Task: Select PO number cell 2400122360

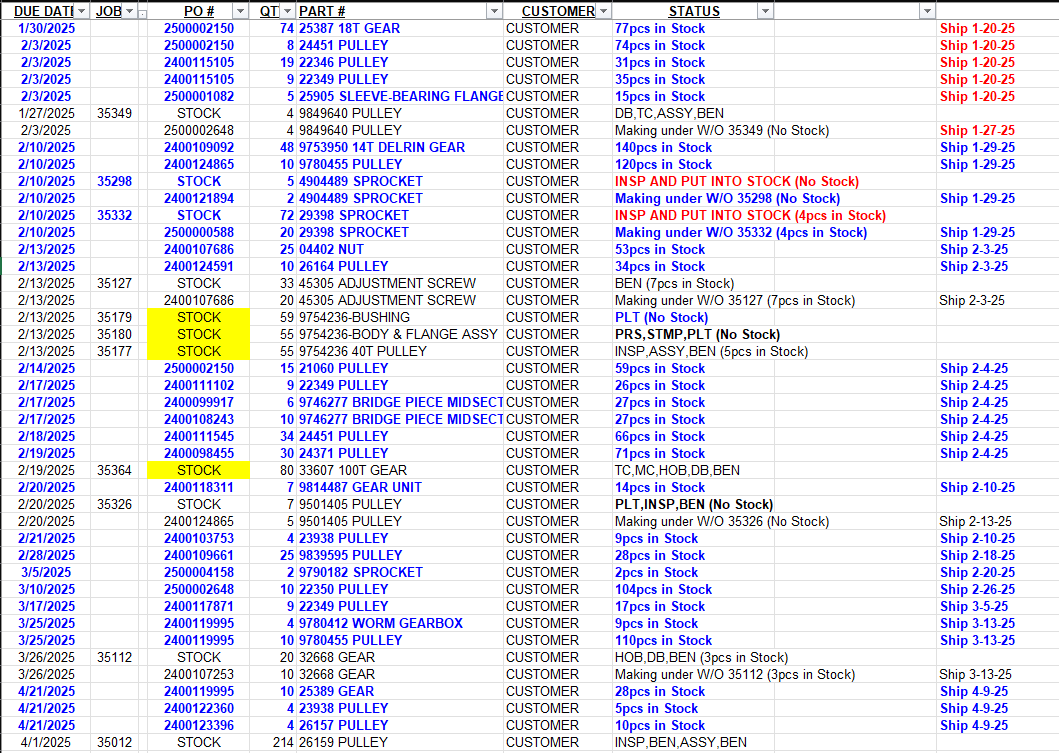Action: click(x=199, y=708)
